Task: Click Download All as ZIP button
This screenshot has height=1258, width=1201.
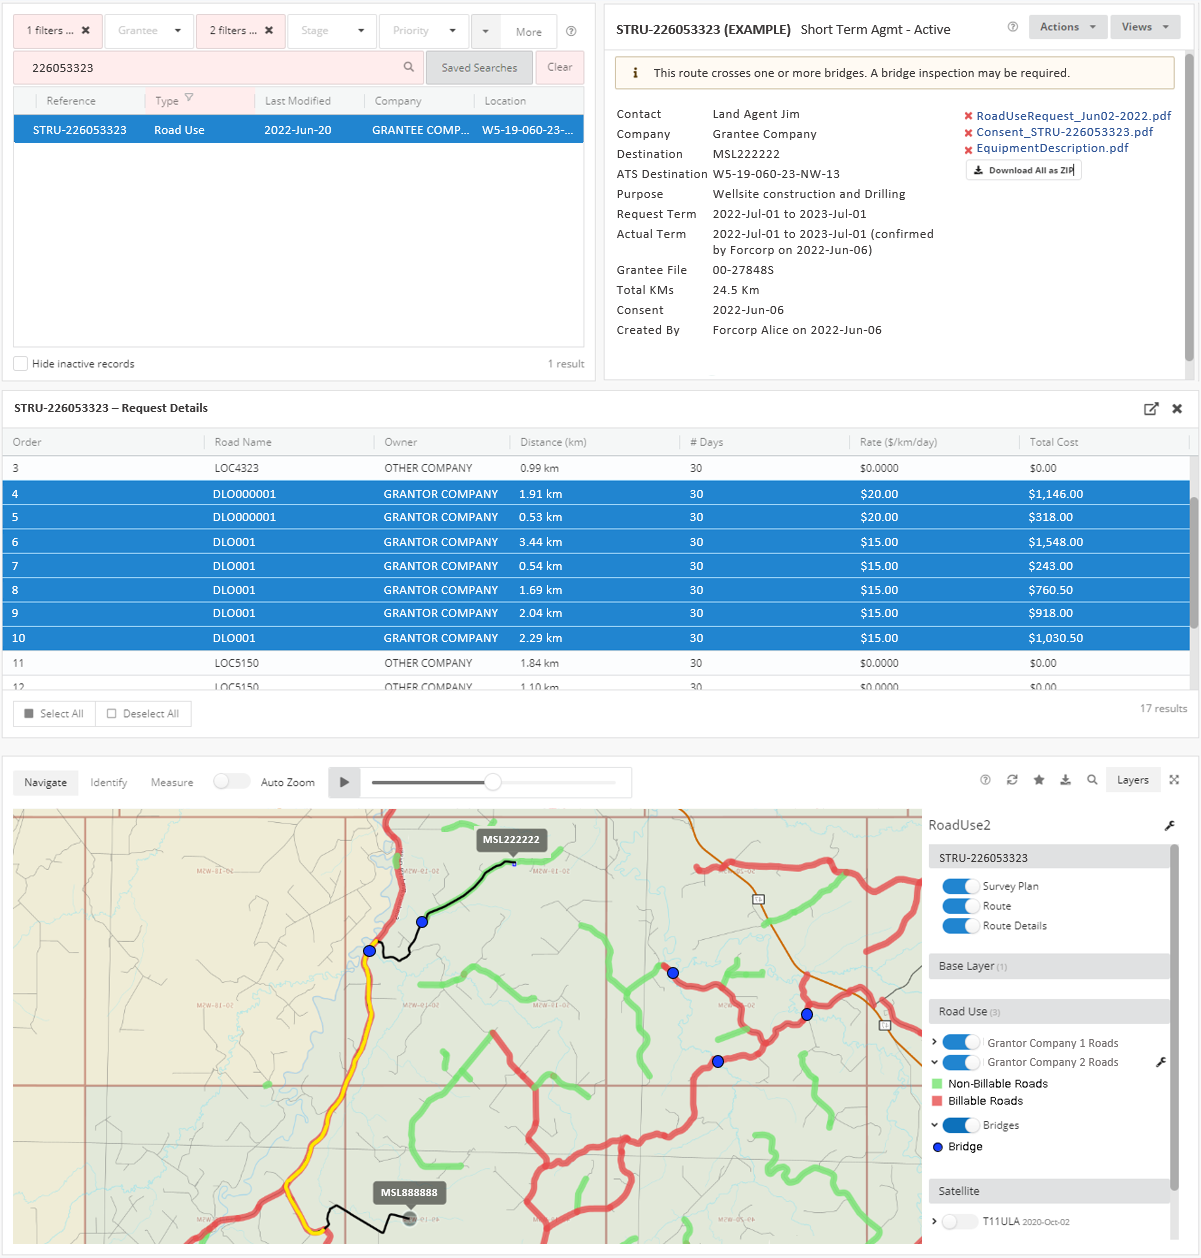Action: [x=1024, y=170]
